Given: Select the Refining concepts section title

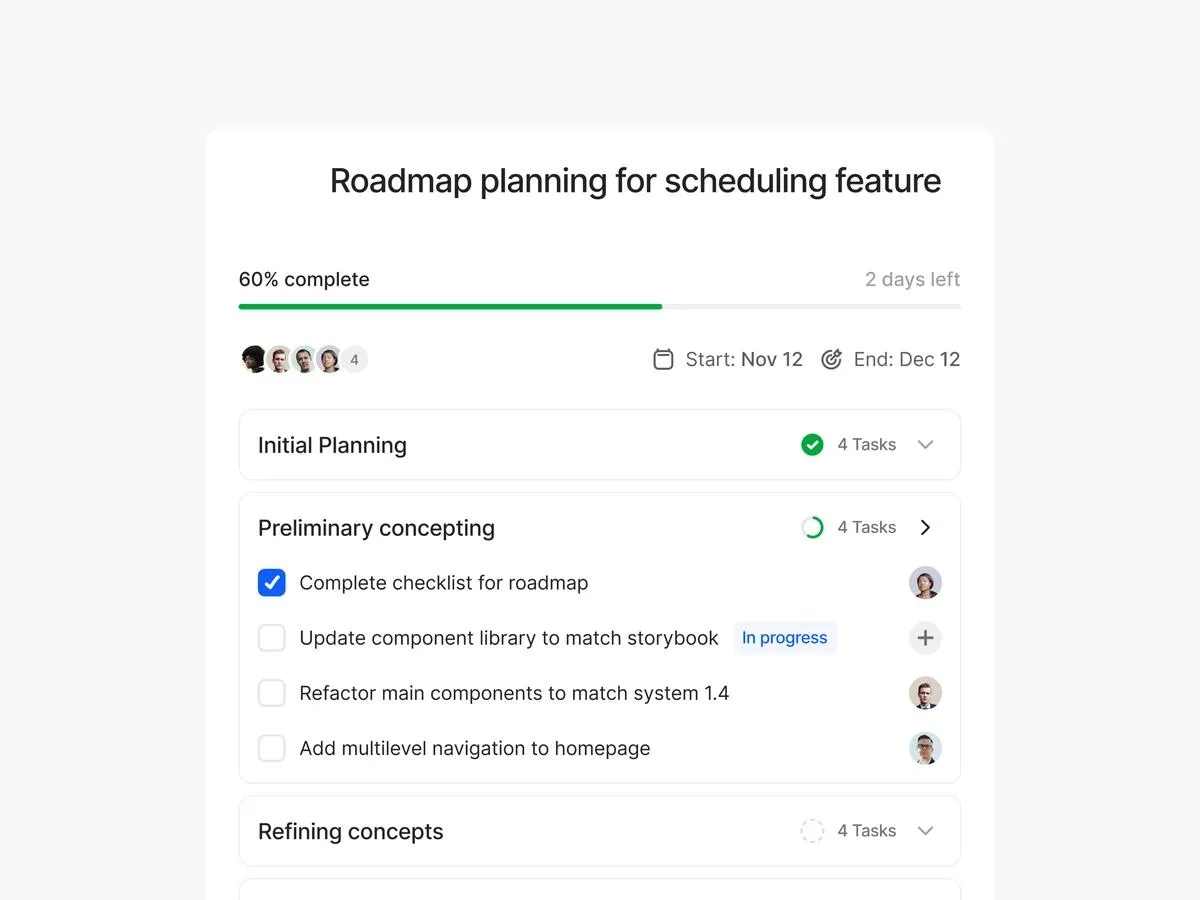Looking at the screenshot, I should [350, 831].
